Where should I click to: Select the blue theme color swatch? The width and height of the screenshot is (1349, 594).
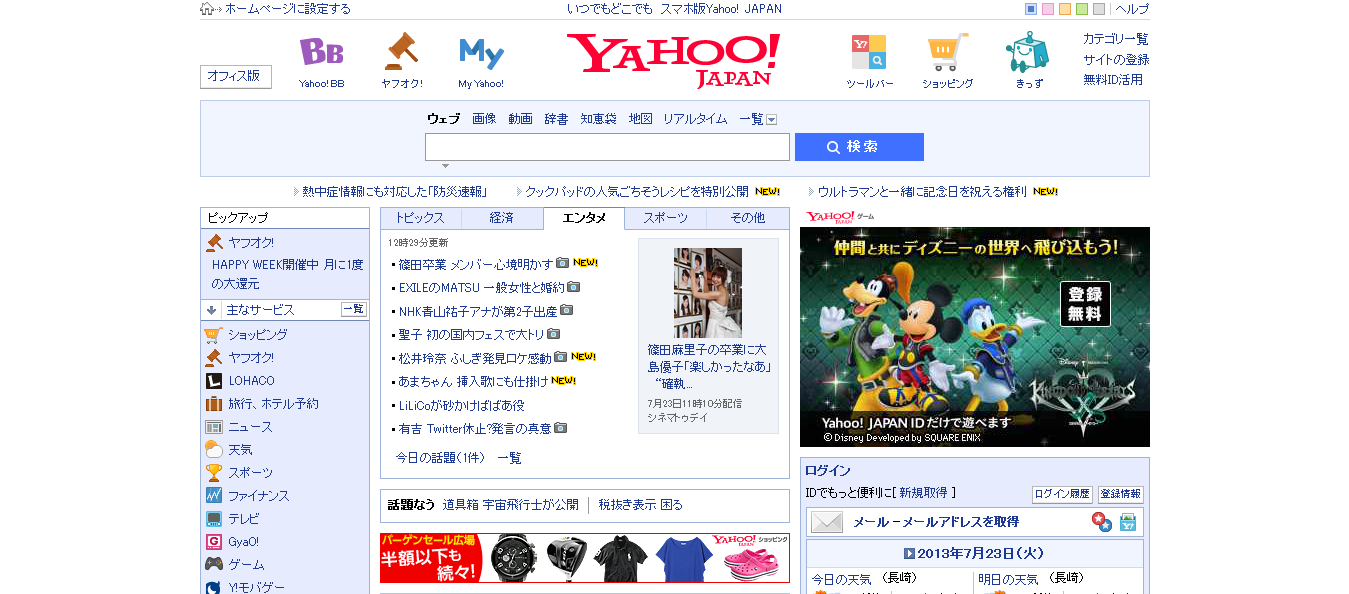coord(1031,9)
